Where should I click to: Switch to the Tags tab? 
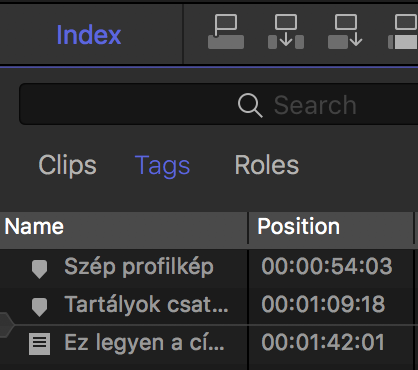point(162,166)
